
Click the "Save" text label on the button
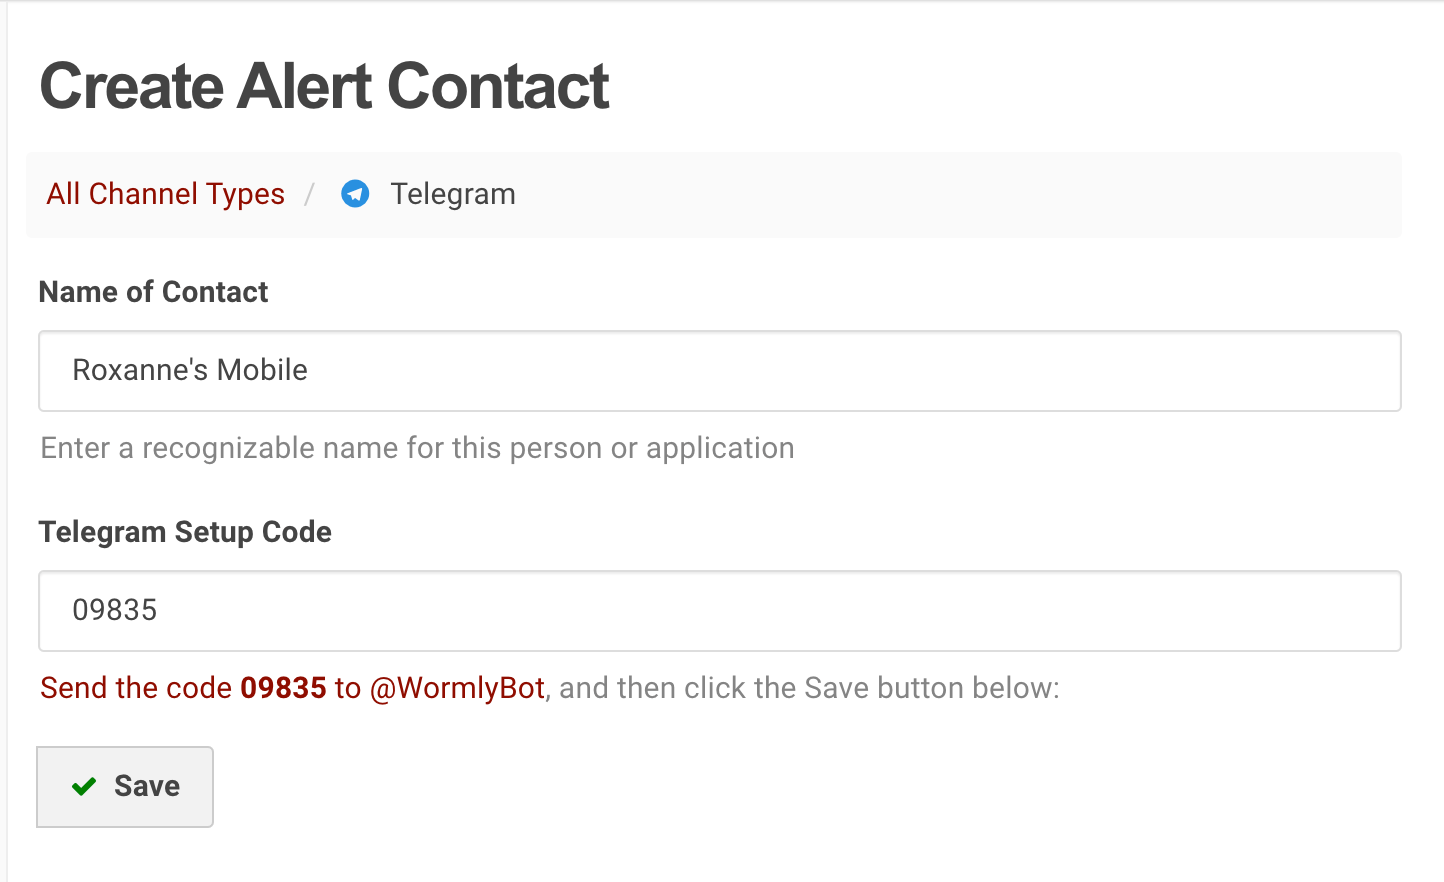(x=147, y=786)
